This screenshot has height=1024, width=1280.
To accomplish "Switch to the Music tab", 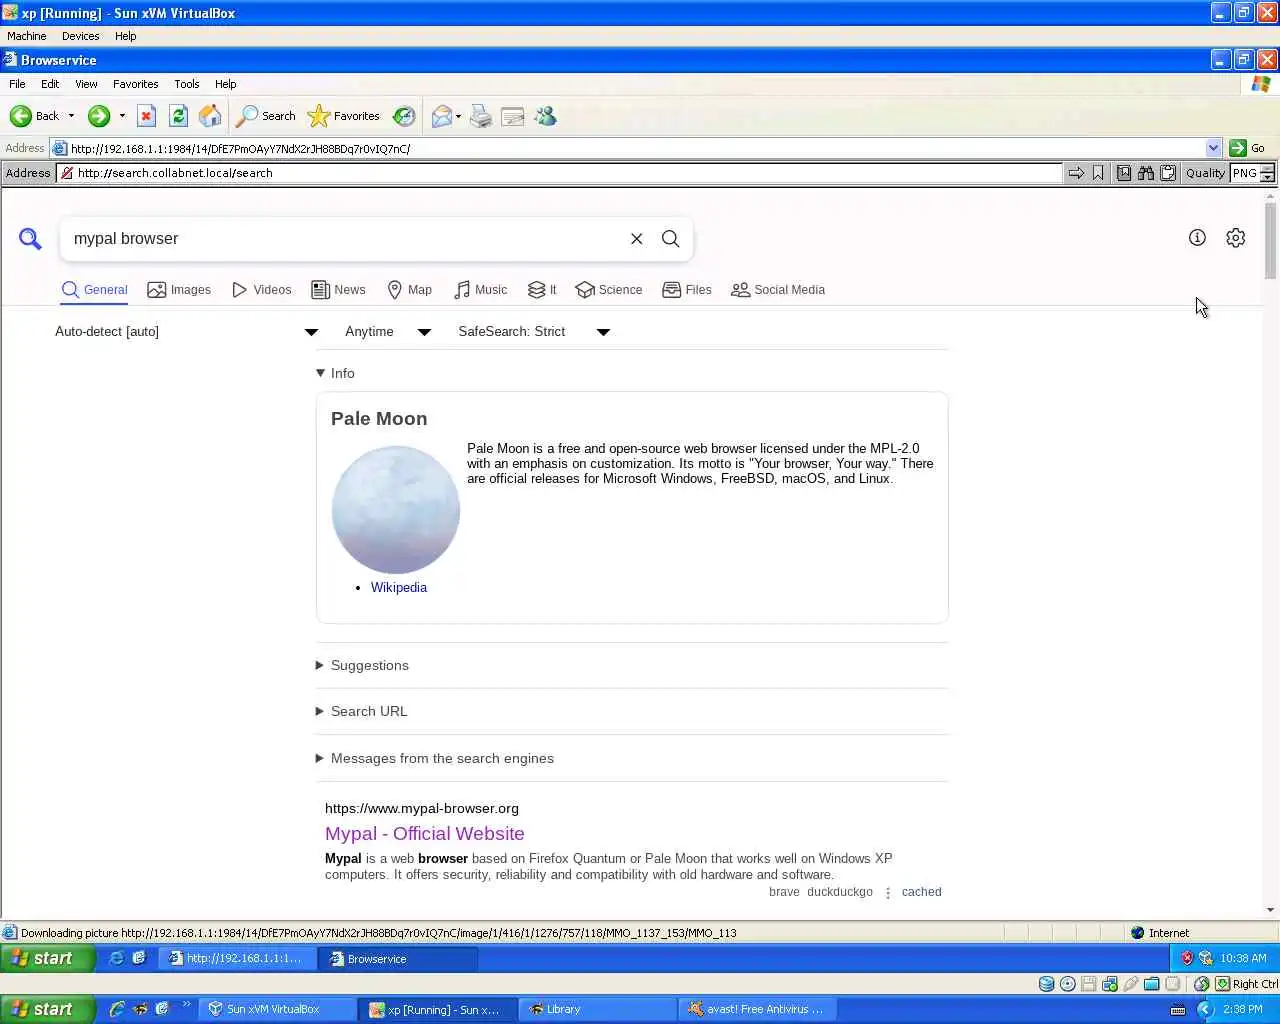I will 480,290.
